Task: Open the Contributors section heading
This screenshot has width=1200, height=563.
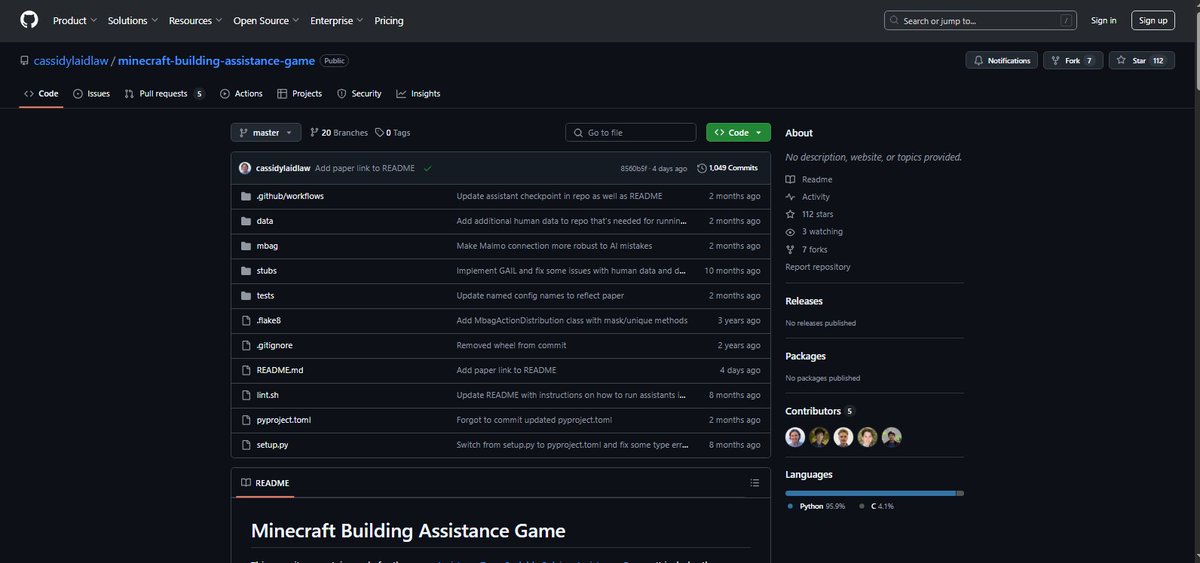Action: 820,411
